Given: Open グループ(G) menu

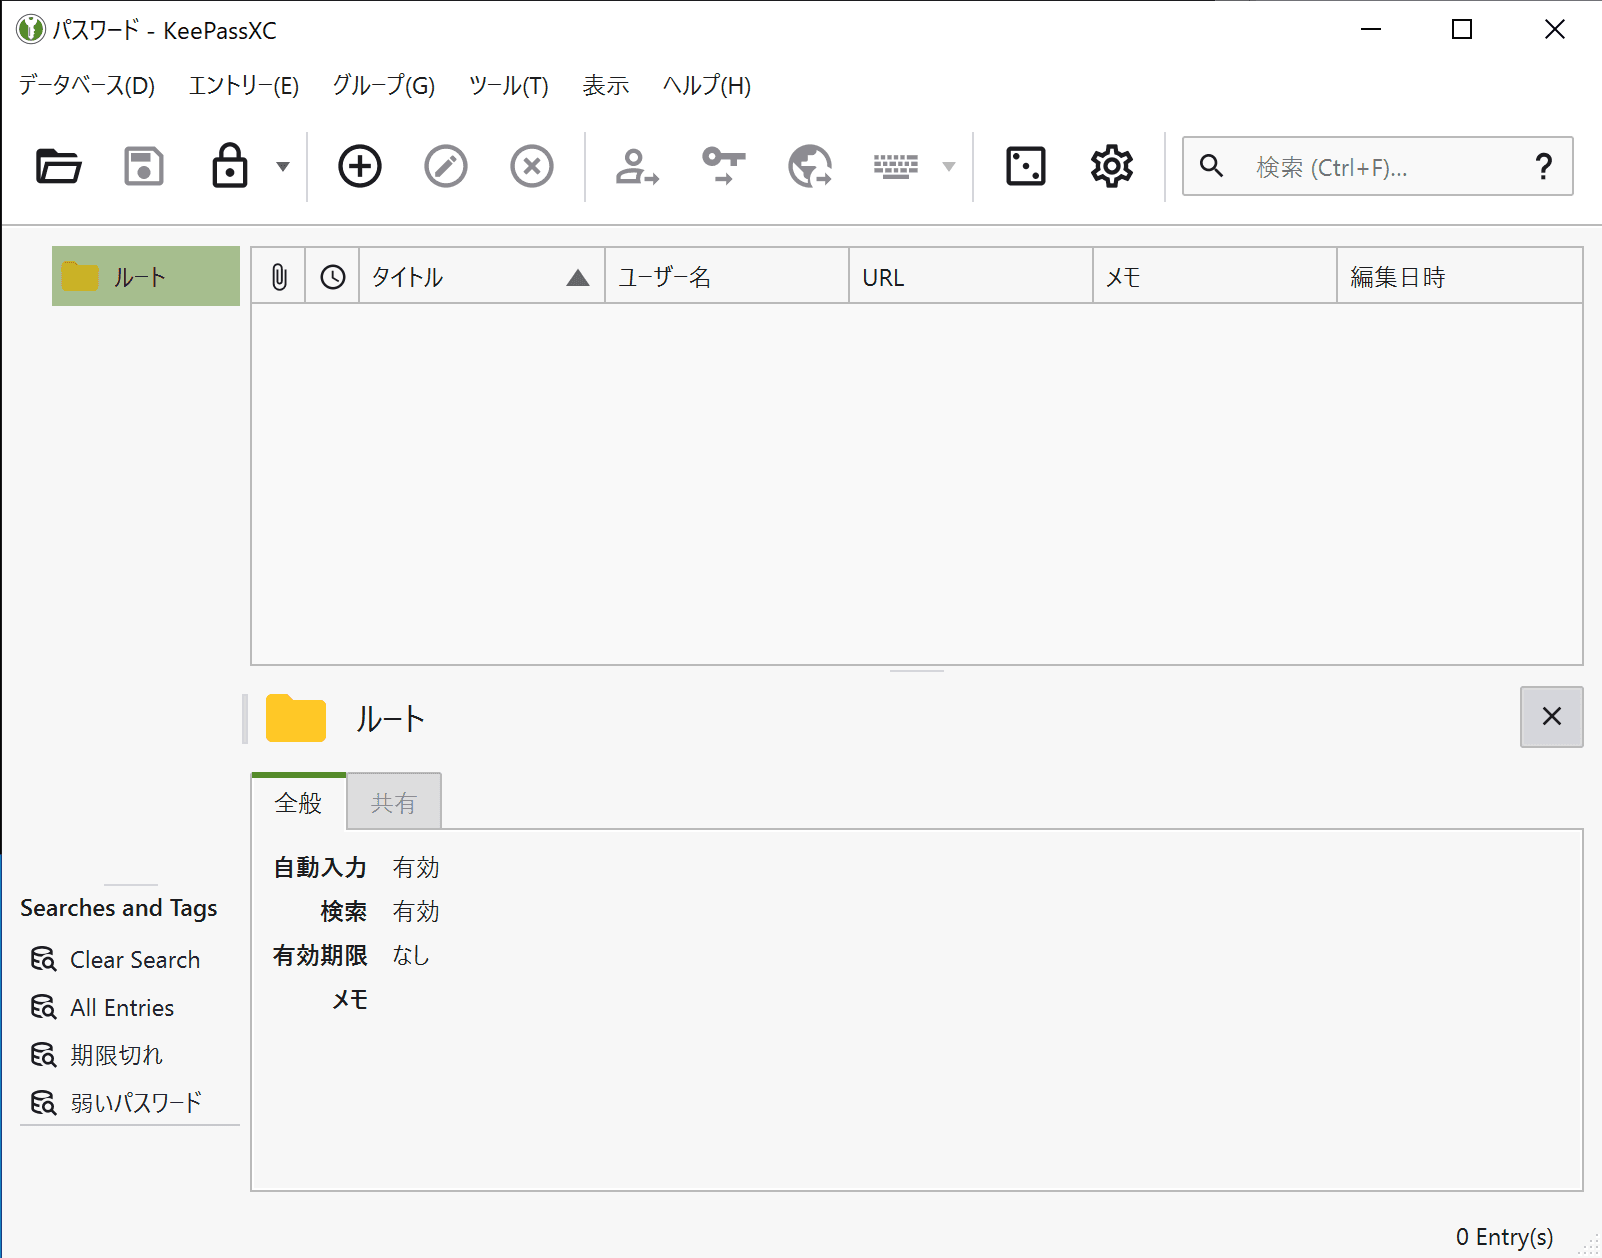Looking at the screenshot, I should [x=384, y=86].
